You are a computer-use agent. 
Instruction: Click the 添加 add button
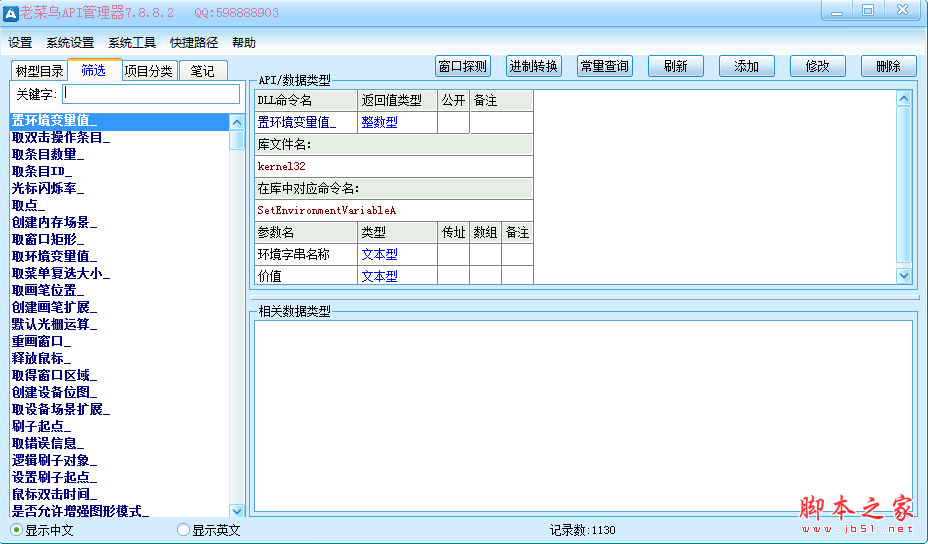point(747,66)
